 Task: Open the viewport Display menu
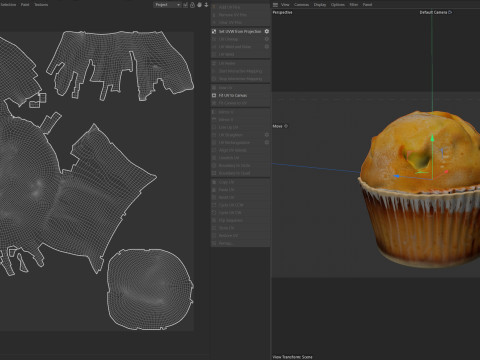point(320,5)
